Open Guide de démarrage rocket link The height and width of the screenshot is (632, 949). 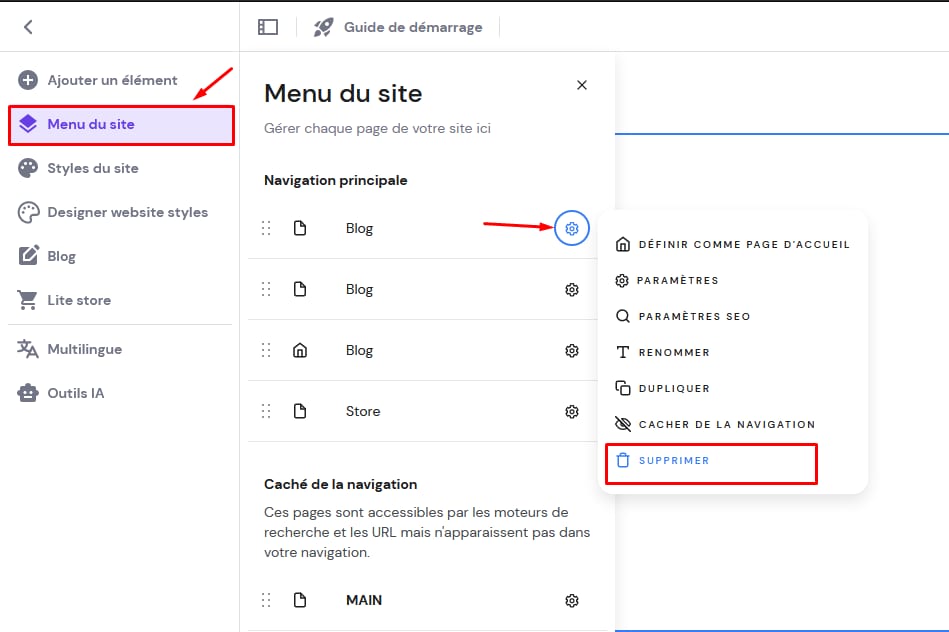click(398, 27)
